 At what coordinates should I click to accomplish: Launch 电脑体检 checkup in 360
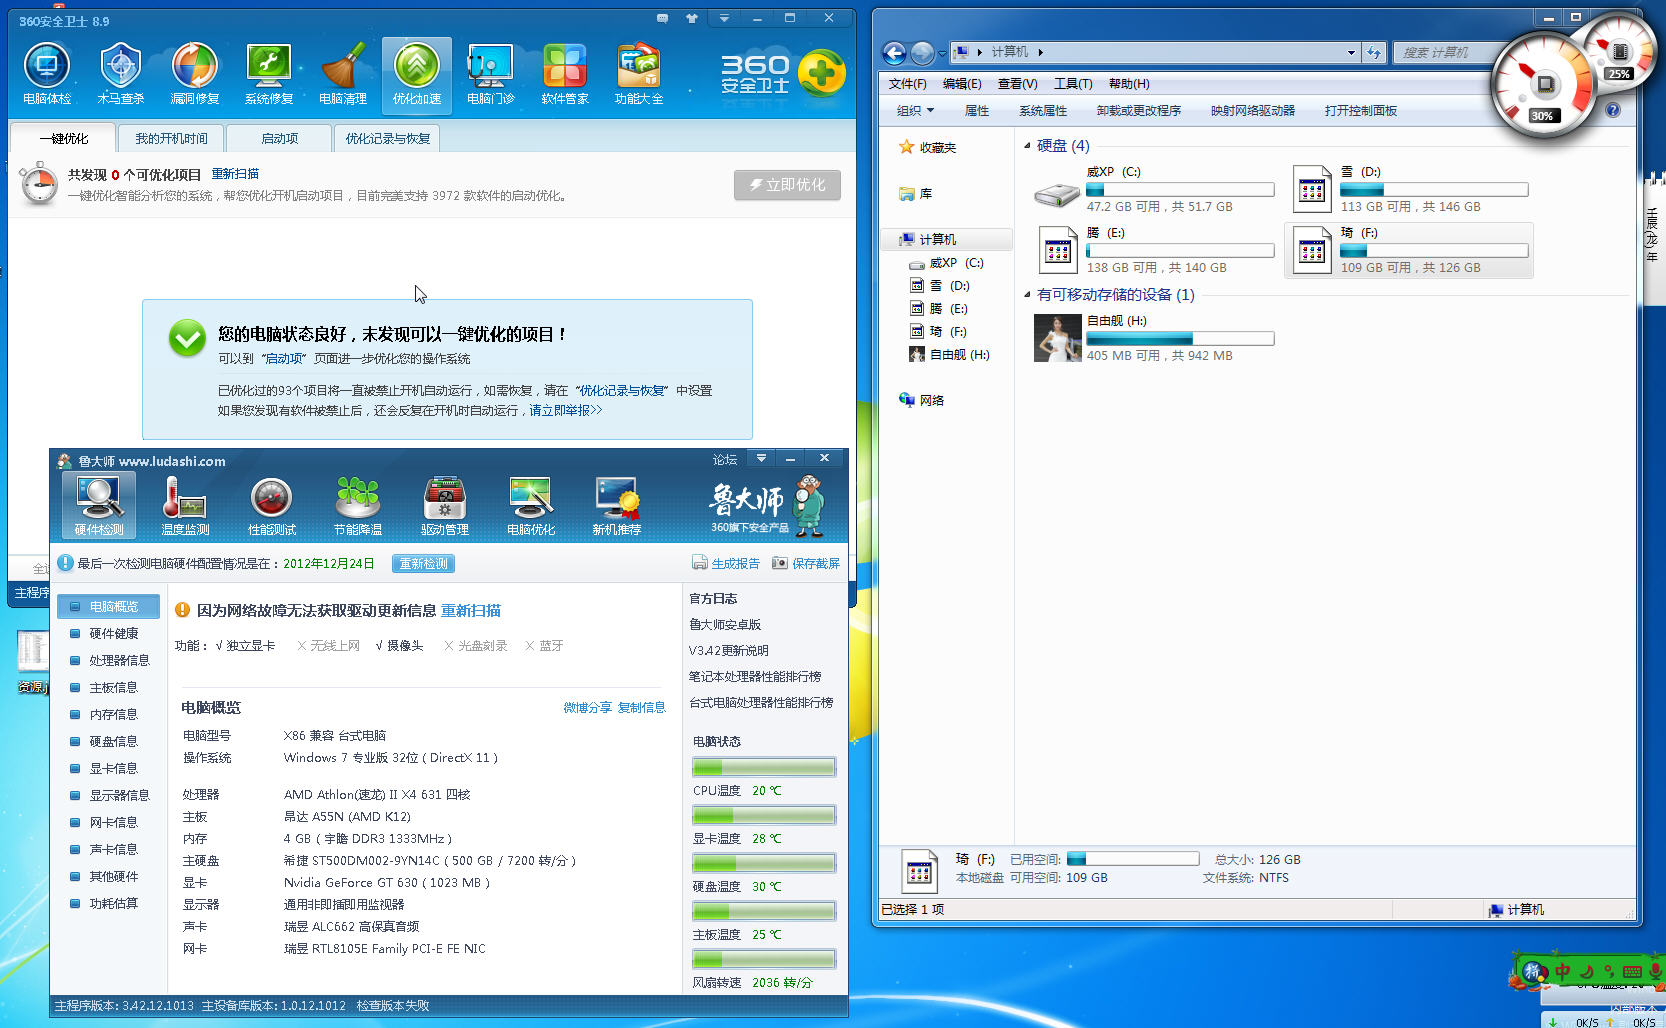tap(46, 70)
